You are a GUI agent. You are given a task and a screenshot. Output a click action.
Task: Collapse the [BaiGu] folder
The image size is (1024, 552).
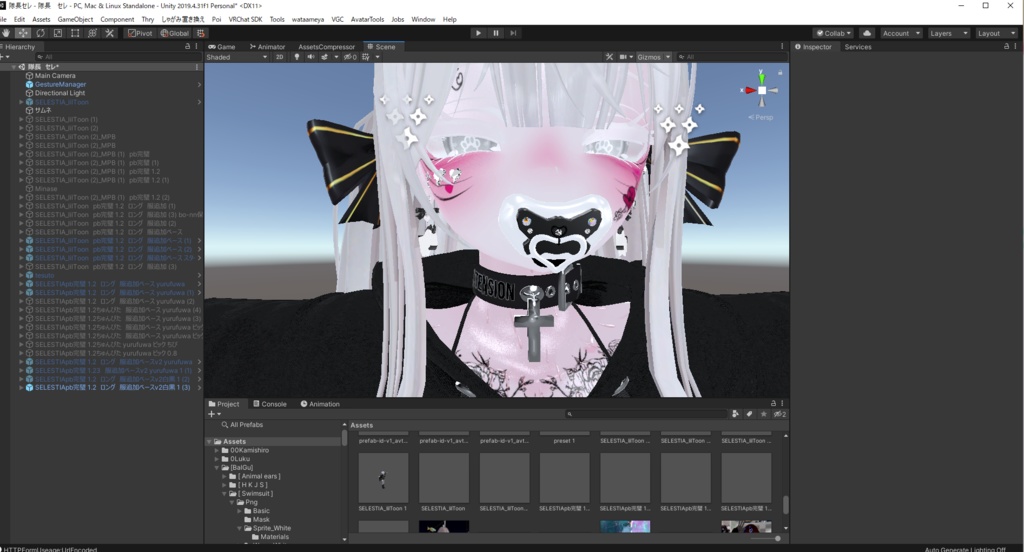tap(217, 468)
